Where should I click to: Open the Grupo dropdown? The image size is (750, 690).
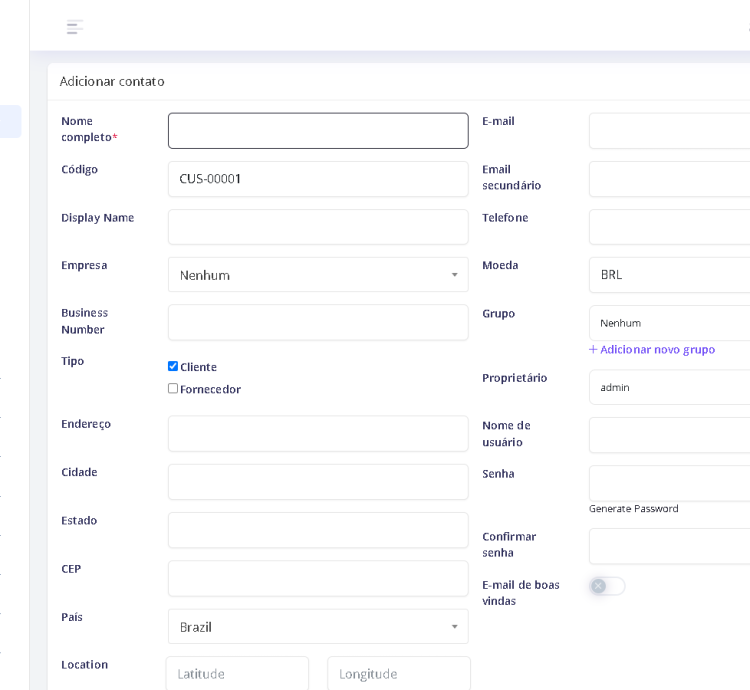(x=670, y=323)
